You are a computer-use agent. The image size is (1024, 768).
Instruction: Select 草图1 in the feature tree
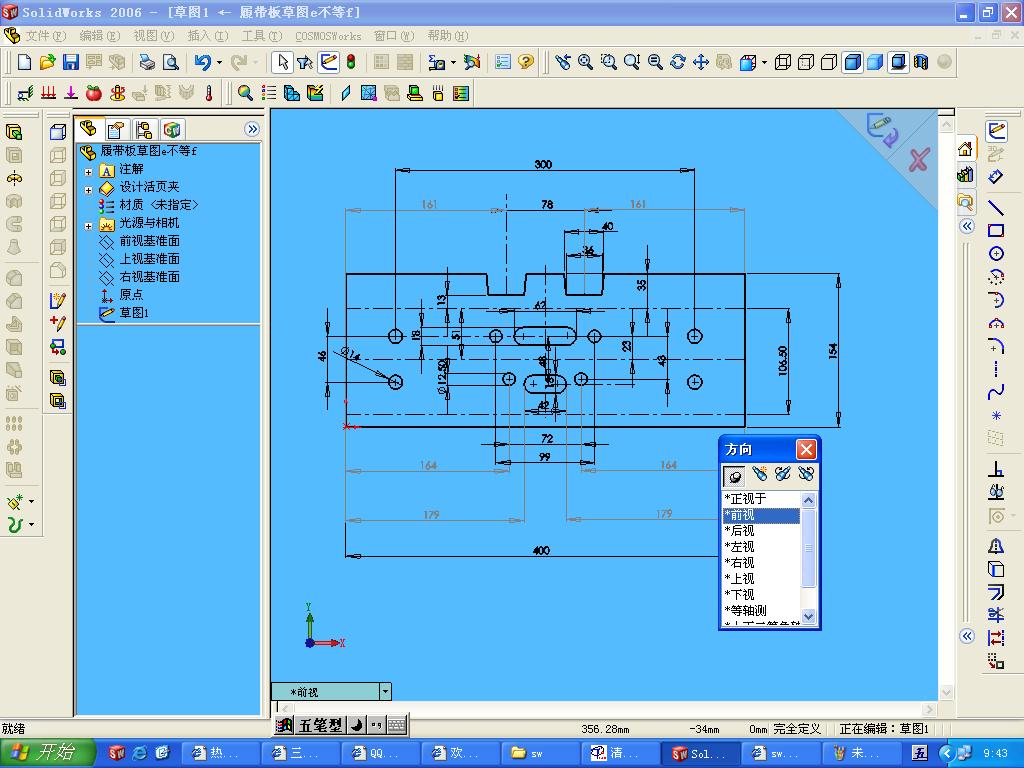[x=134, y=313]
